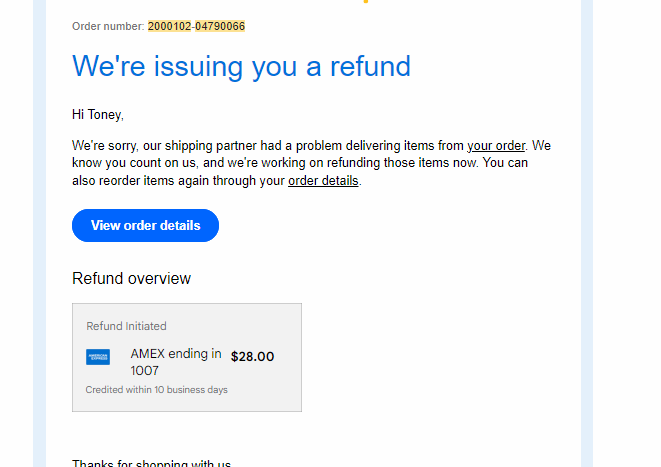Click the "AMEX ending in 1007" text
661x467 pixels.
pos(176,362)
